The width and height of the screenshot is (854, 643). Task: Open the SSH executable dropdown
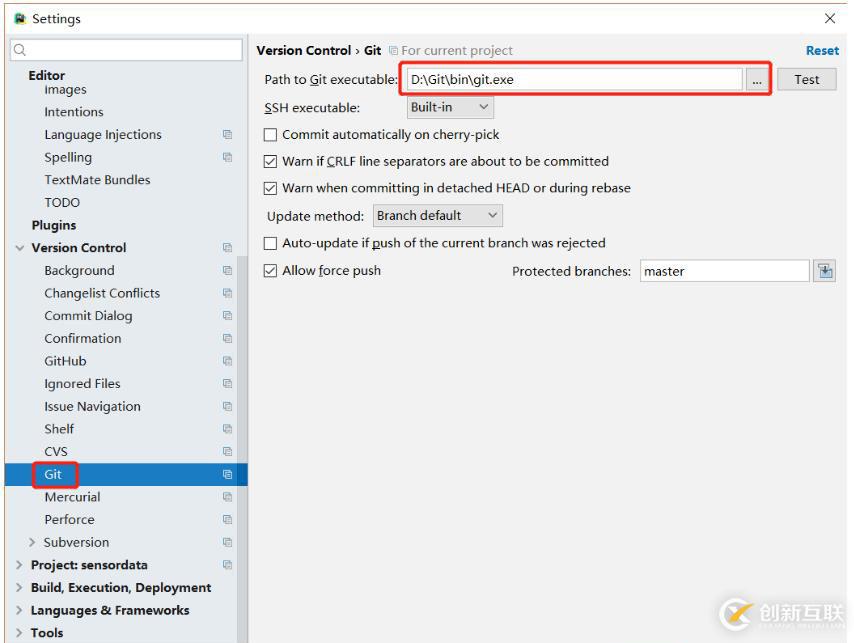(x=450, y=107)
